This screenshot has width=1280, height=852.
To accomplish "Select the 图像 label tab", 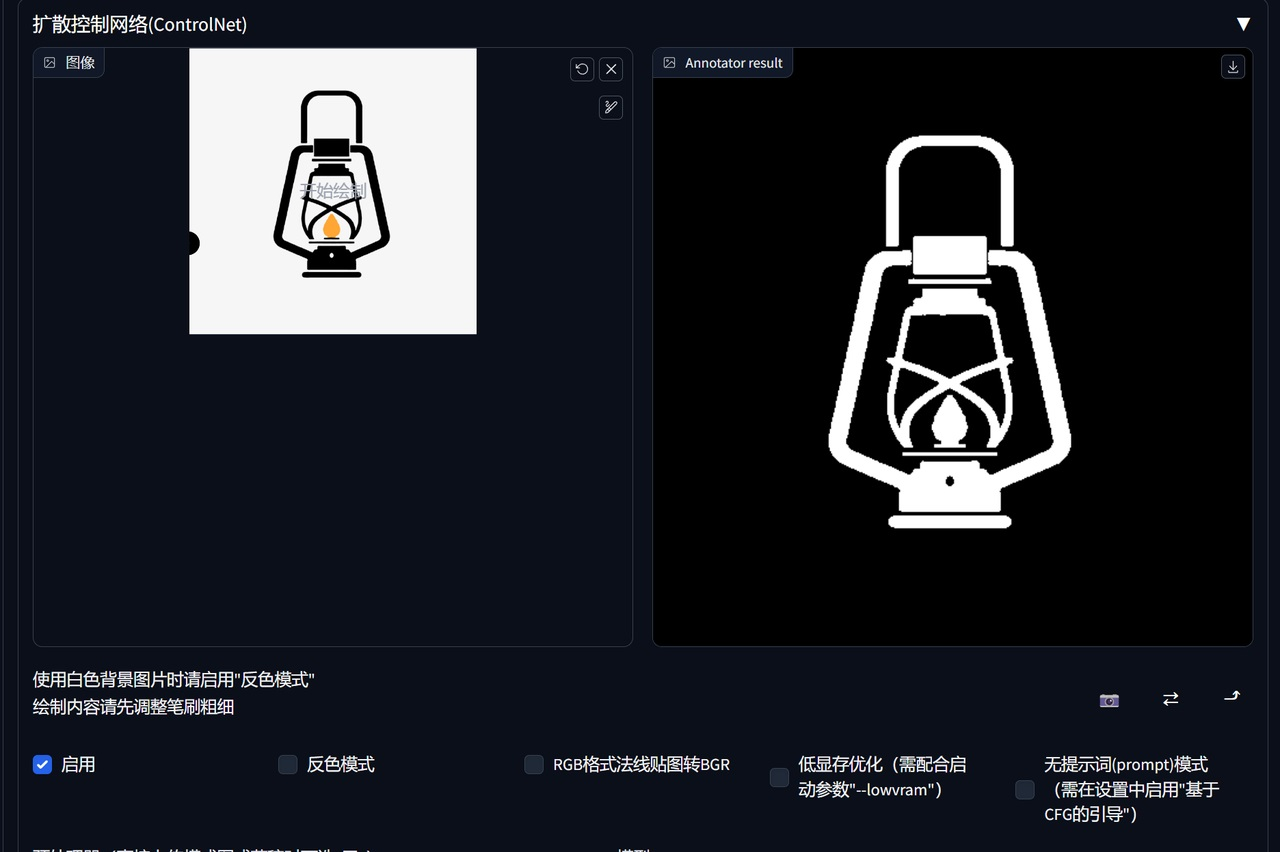I will (x=69, y=62).
